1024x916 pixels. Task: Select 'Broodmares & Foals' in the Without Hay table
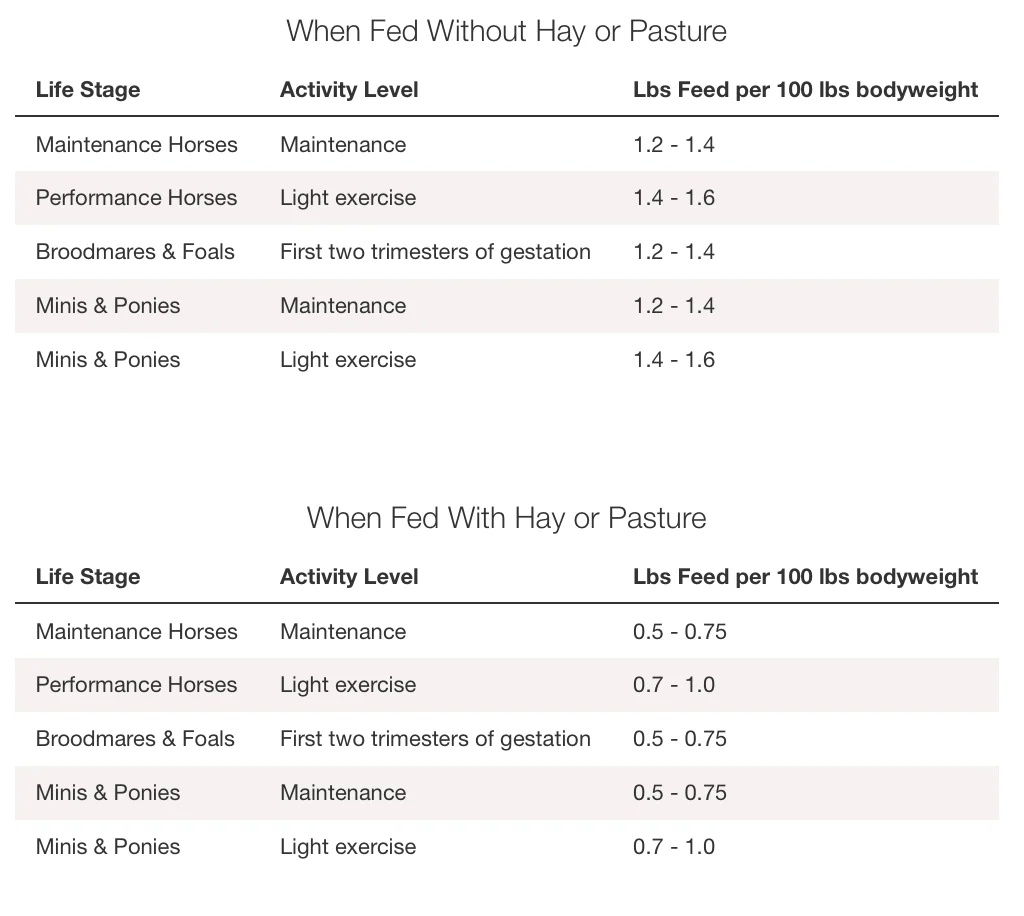point(135,252)
